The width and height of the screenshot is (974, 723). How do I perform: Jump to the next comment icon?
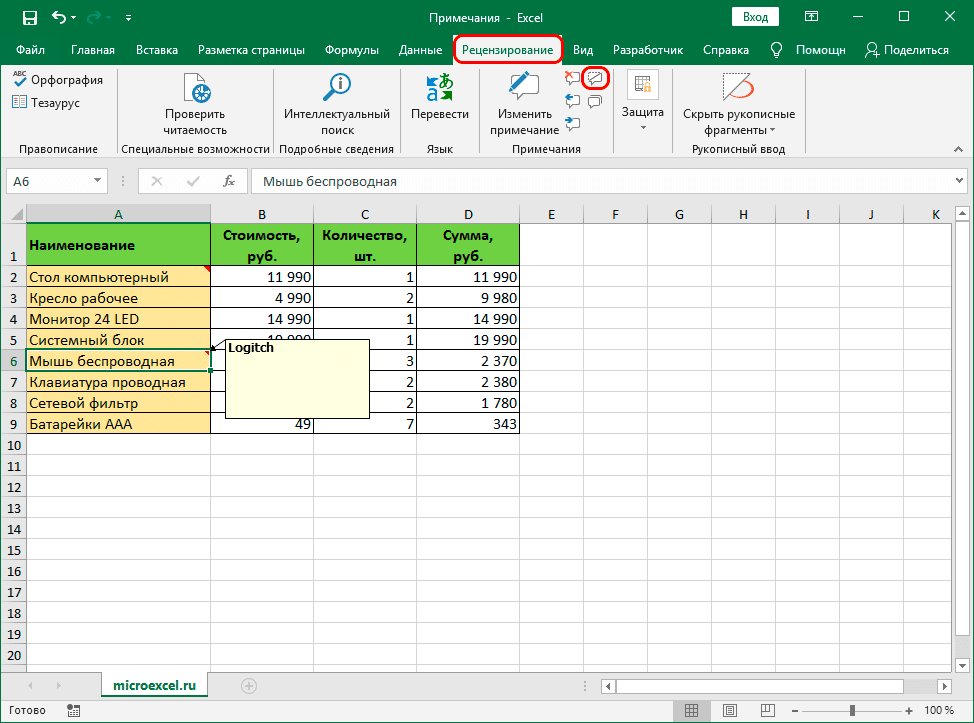pyautogui.click(x=572, y=122)
